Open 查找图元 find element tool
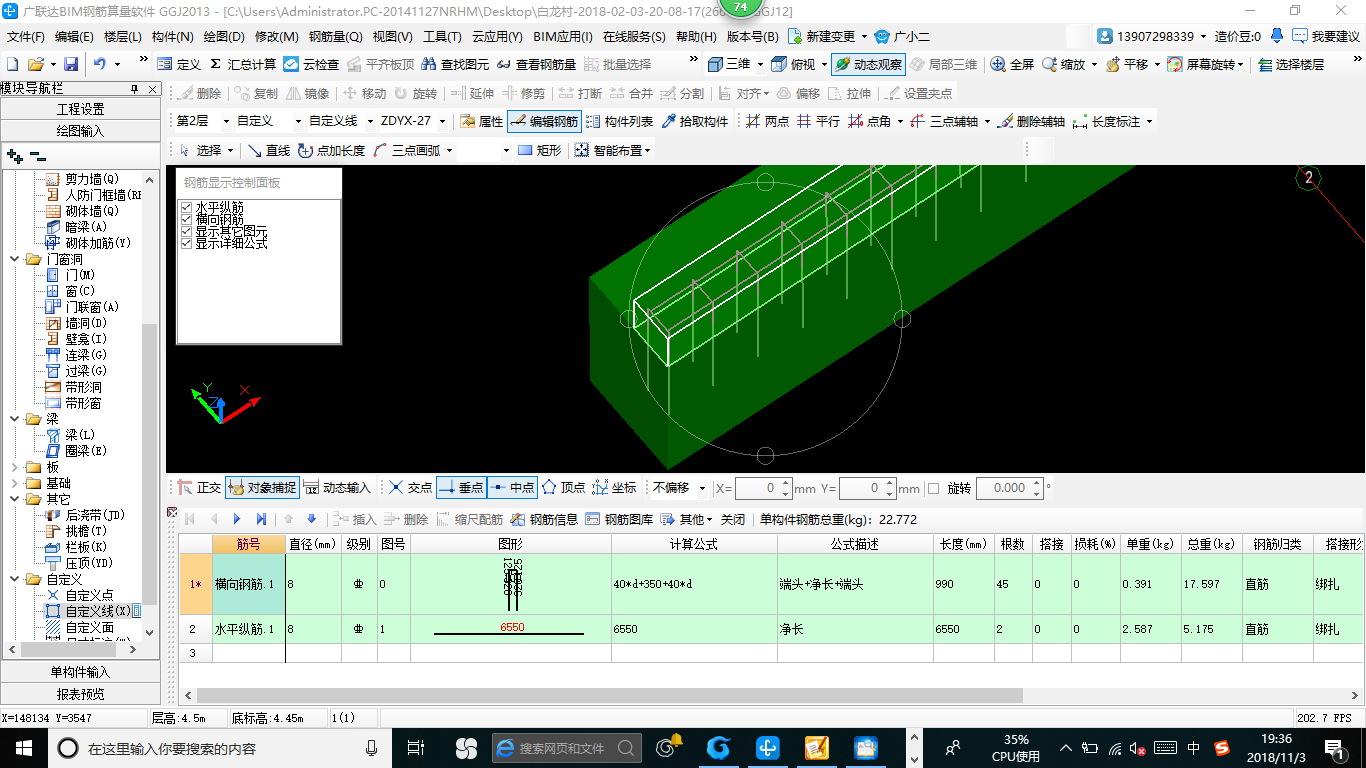1366x768 pixels. click(x=455, y=64)
